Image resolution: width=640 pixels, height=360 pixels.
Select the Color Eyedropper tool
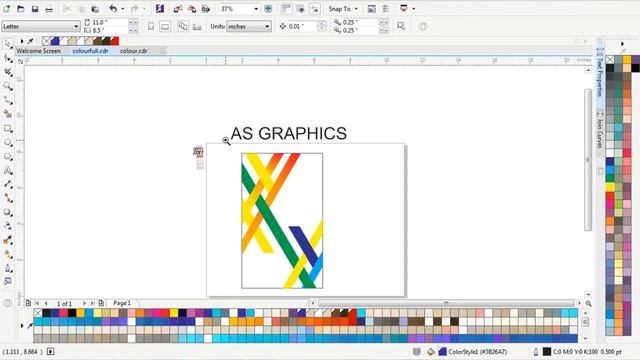pyautogui.click(x=8, y=240)
